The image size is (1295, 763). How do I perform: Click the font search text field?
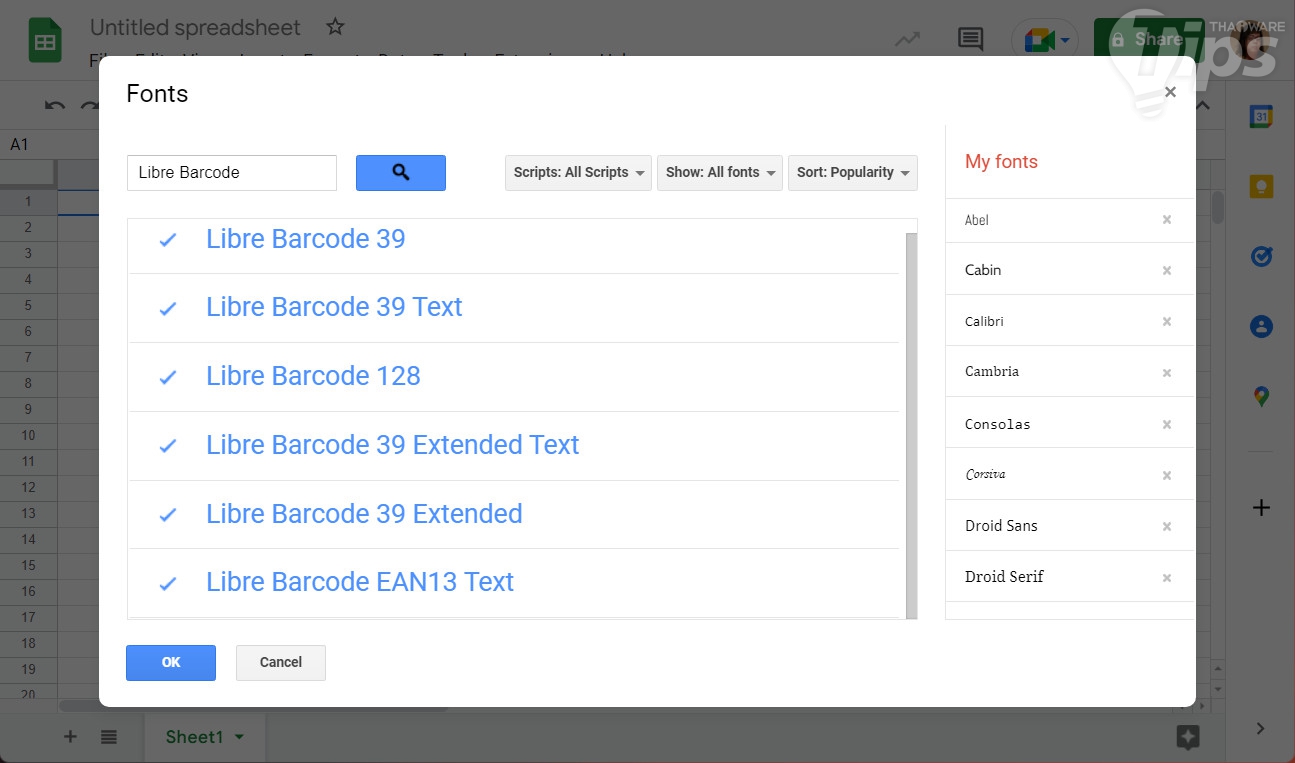coord(232,173)
